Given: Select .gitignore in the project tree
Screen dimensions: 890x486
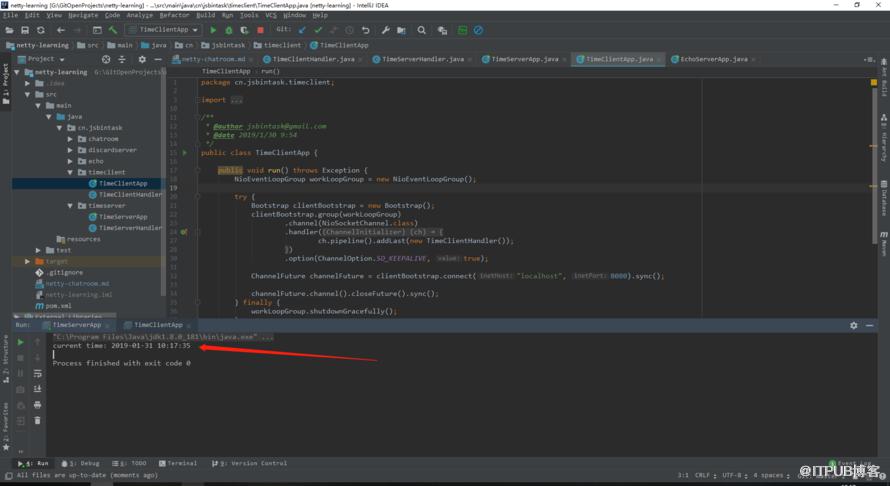Looking at the screenshot, I should [59, 273].
